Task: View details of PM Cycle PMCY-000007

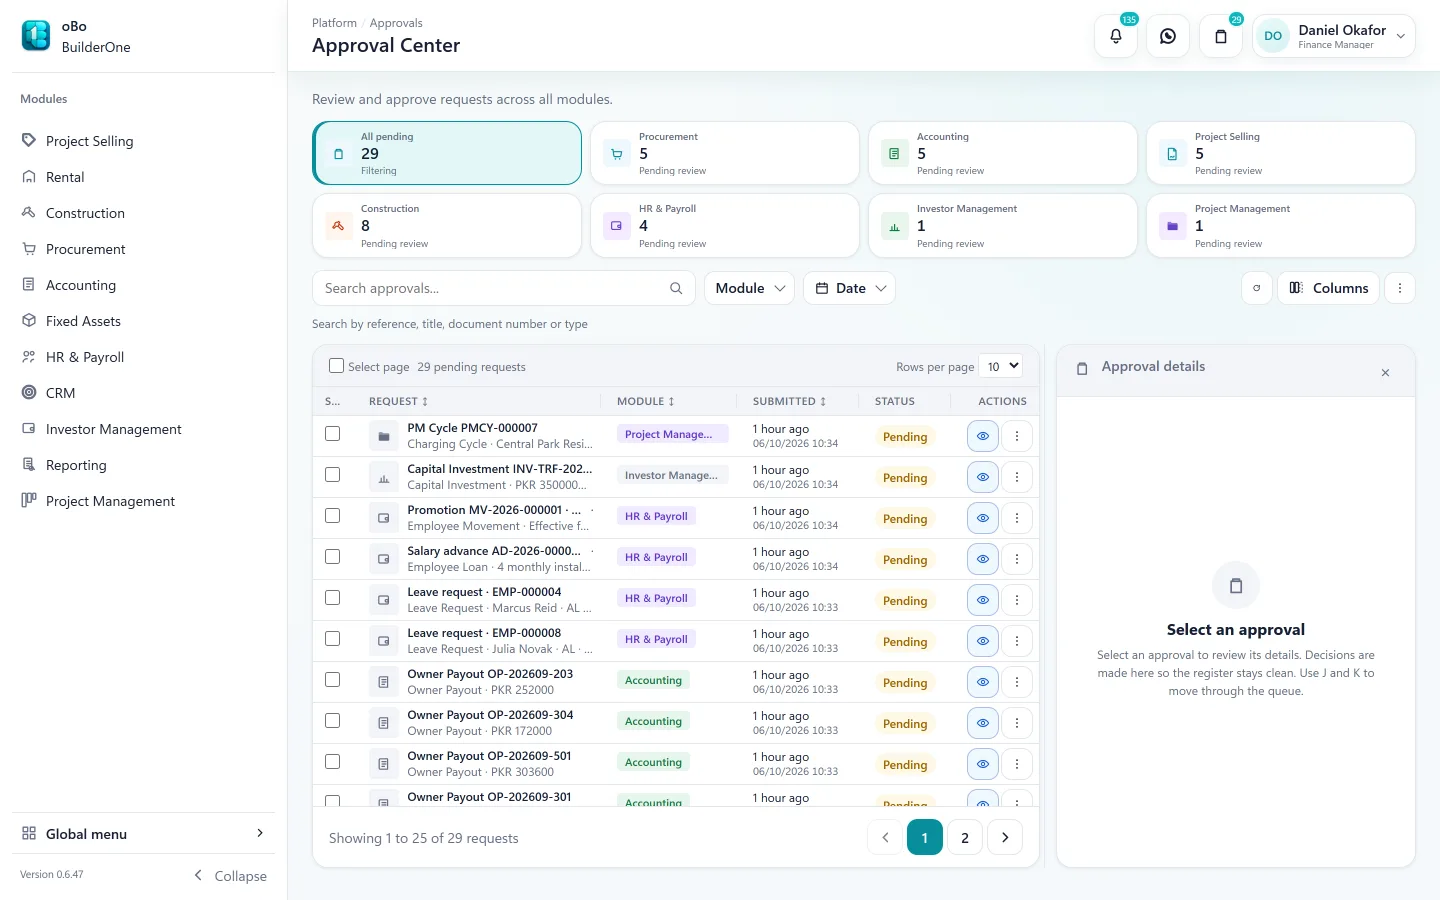Action: click(x=983, y=436)
